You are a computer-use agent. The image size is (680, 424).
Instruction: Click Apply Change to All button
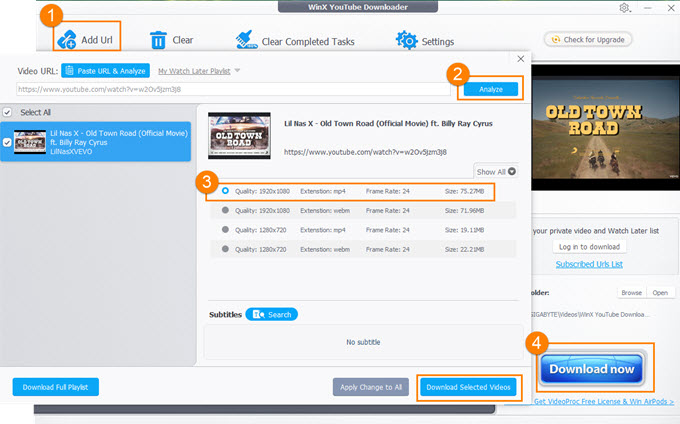pyautogui.click(x=371, y=387)
